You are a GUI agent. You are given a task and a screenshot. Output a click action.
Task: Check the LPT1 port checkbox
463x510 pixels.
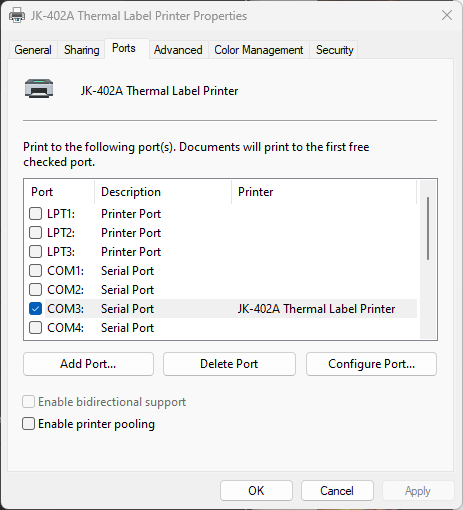pyautogui.click(x=35, y=214)
